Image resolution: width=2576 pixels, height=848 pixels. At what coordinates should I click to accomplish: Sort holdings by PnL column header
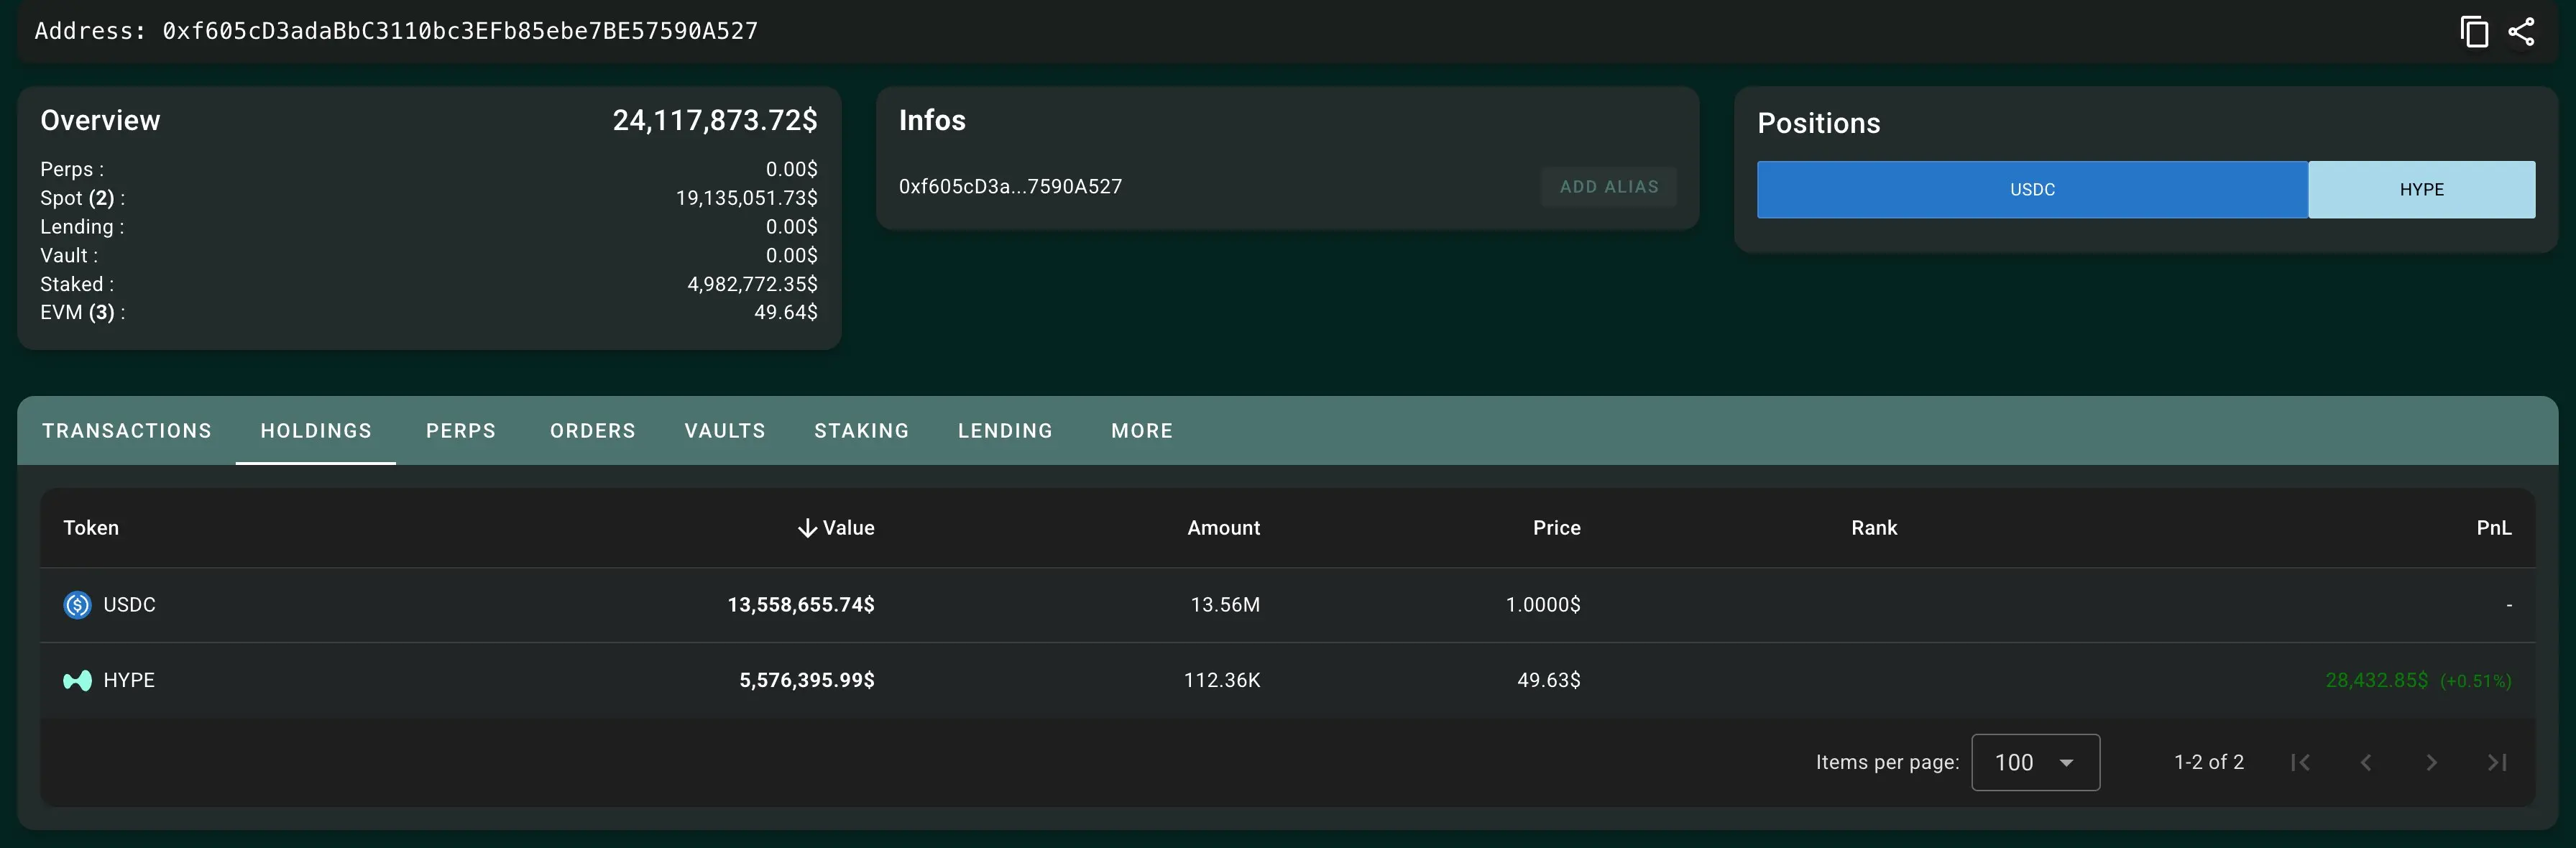(x=2494, y=528)
